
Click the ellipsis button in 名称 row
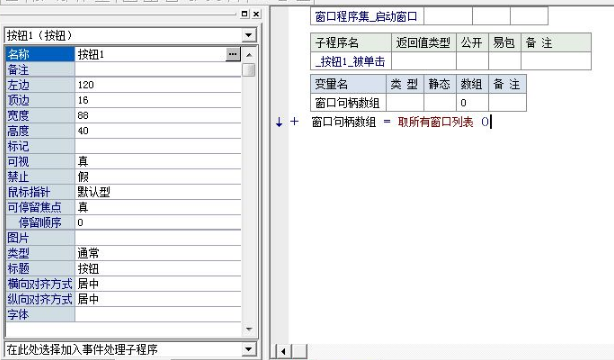(233, 54)
